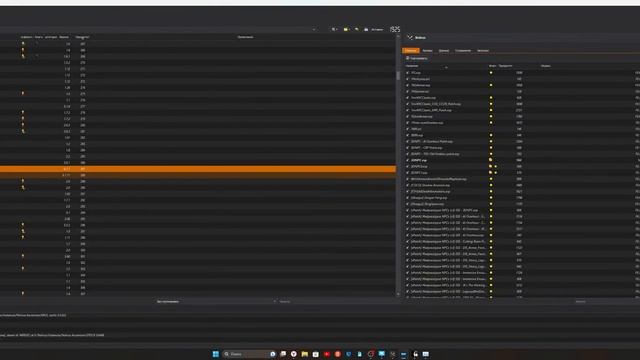This screenshot has height=360, width=640.
Task: Open the Без группировки grouping dropdown
Action: click(215, 302)
